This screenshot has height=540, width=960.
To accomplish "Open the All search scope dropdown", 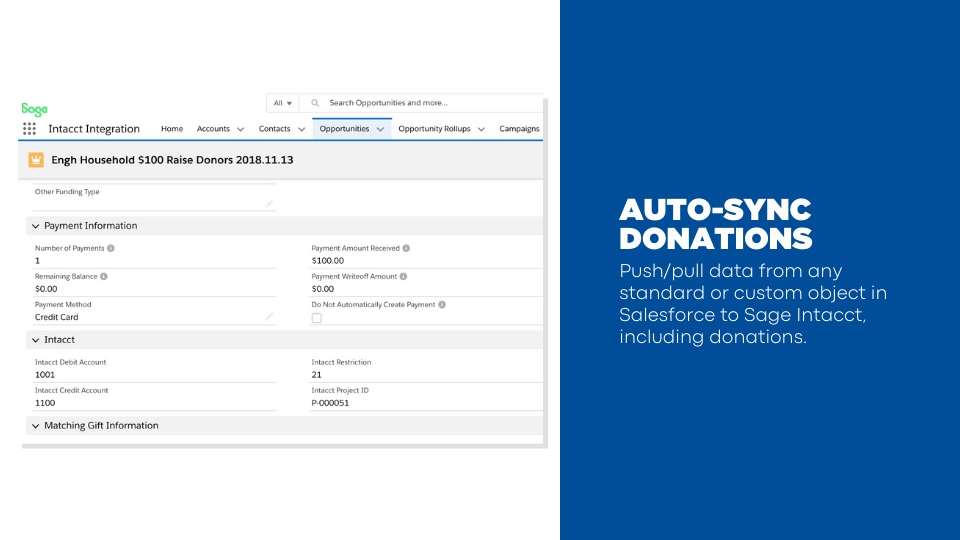I will [x=283, y=103].
